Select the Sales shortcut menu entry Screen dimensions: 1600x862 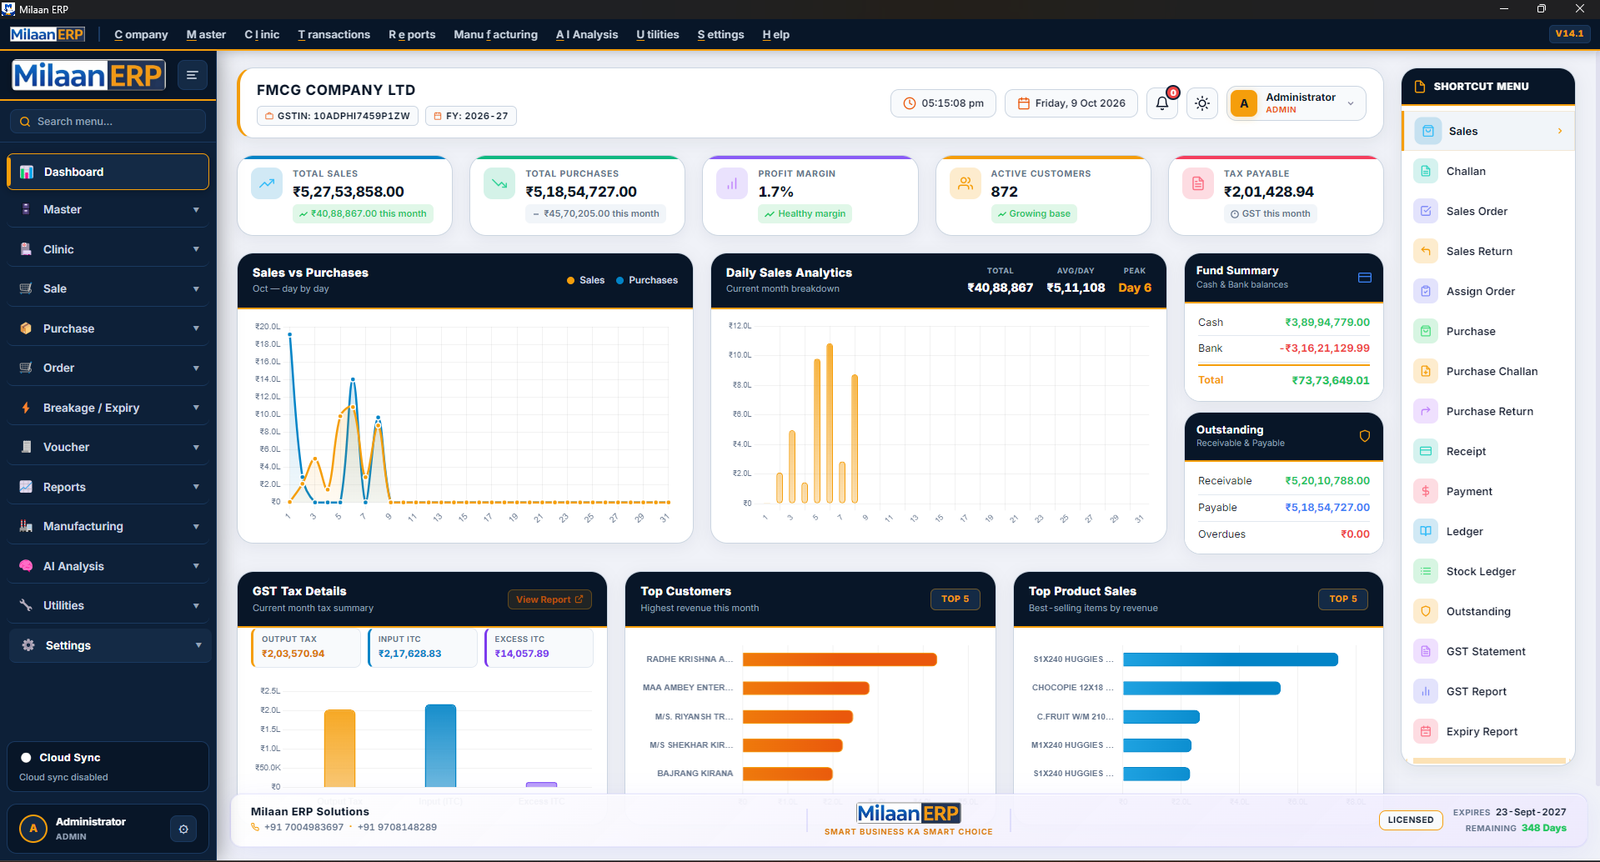pyautogui.click(x=1489, y=131)
